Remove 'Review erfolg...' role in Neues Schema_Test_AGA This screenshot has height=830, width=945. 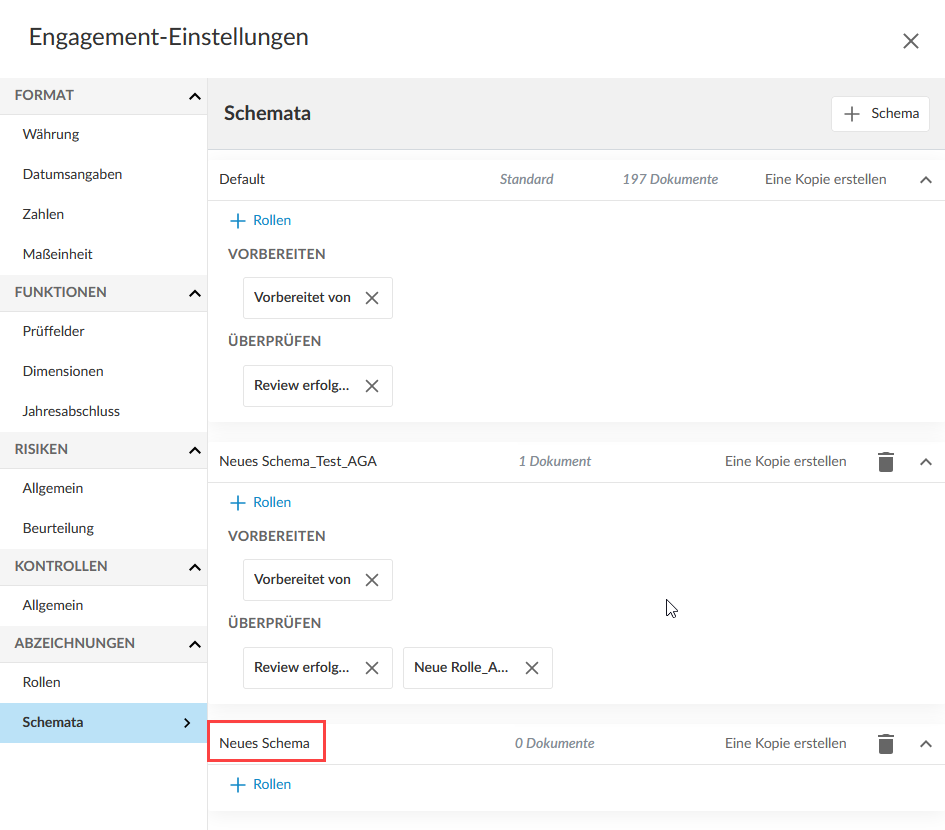[372, 668]
